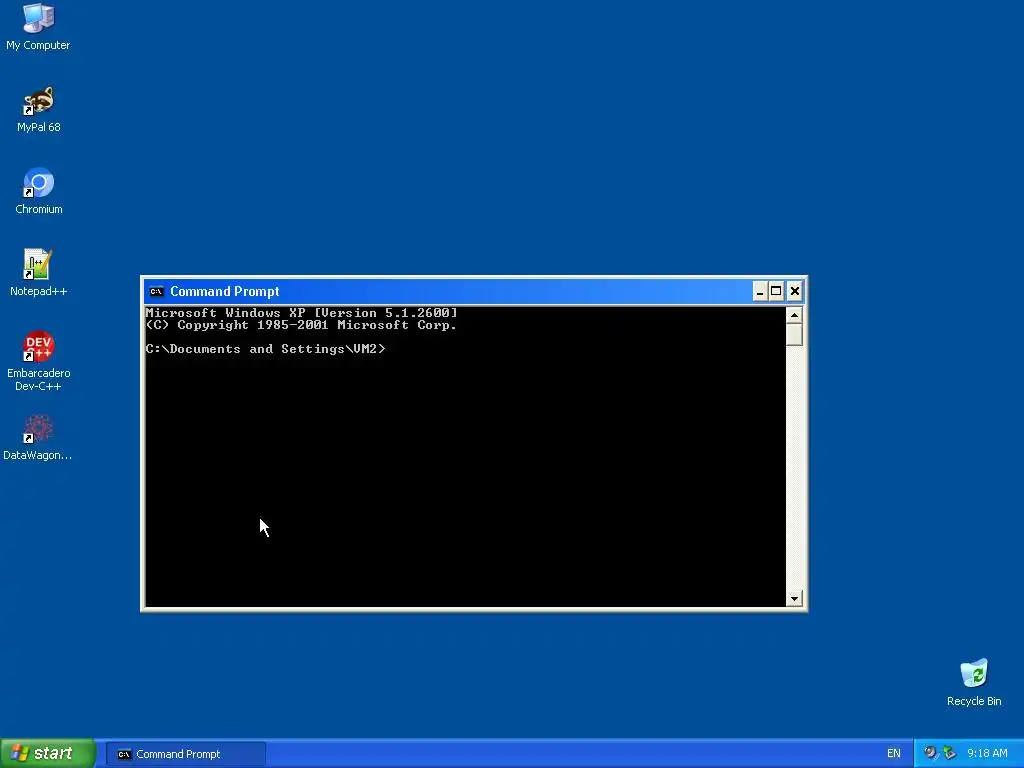Click the second system tray icon

(x=950, y=753)
